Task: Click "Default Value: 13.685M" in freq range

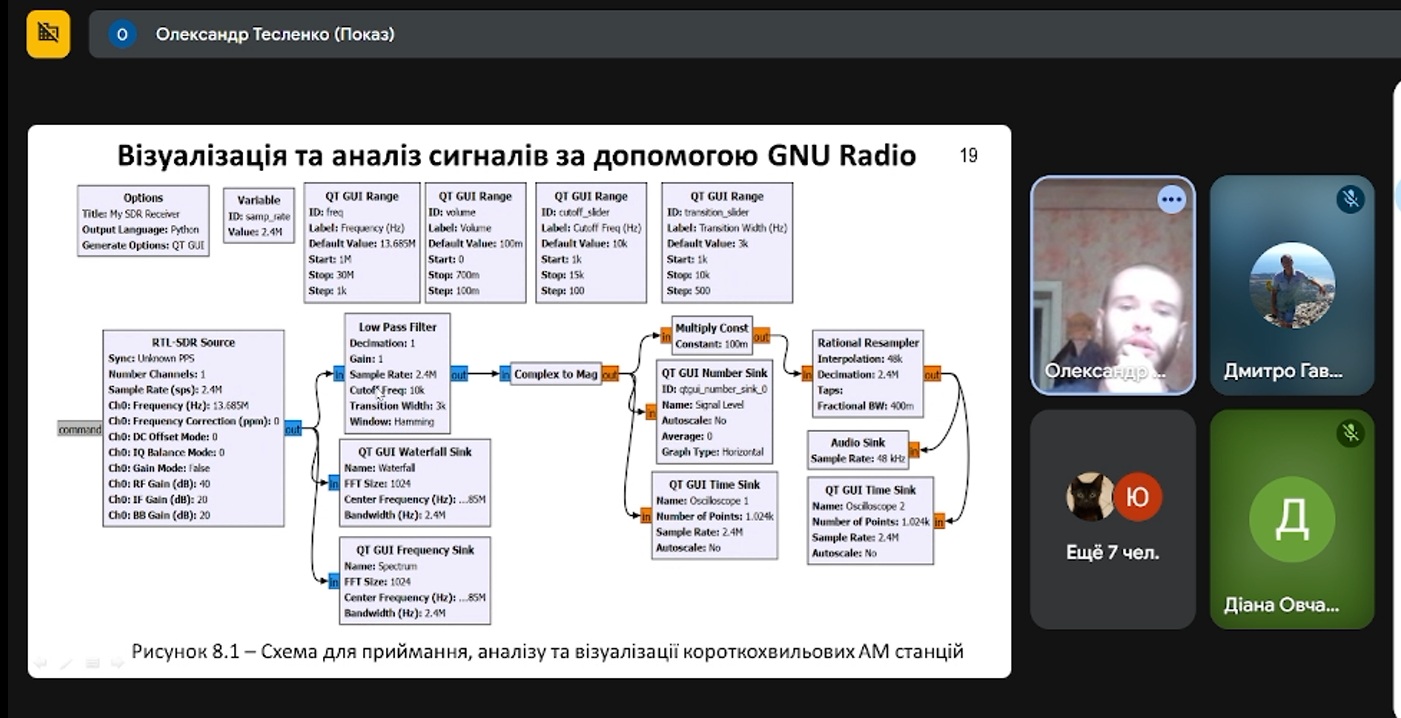Action: point(362,243)
